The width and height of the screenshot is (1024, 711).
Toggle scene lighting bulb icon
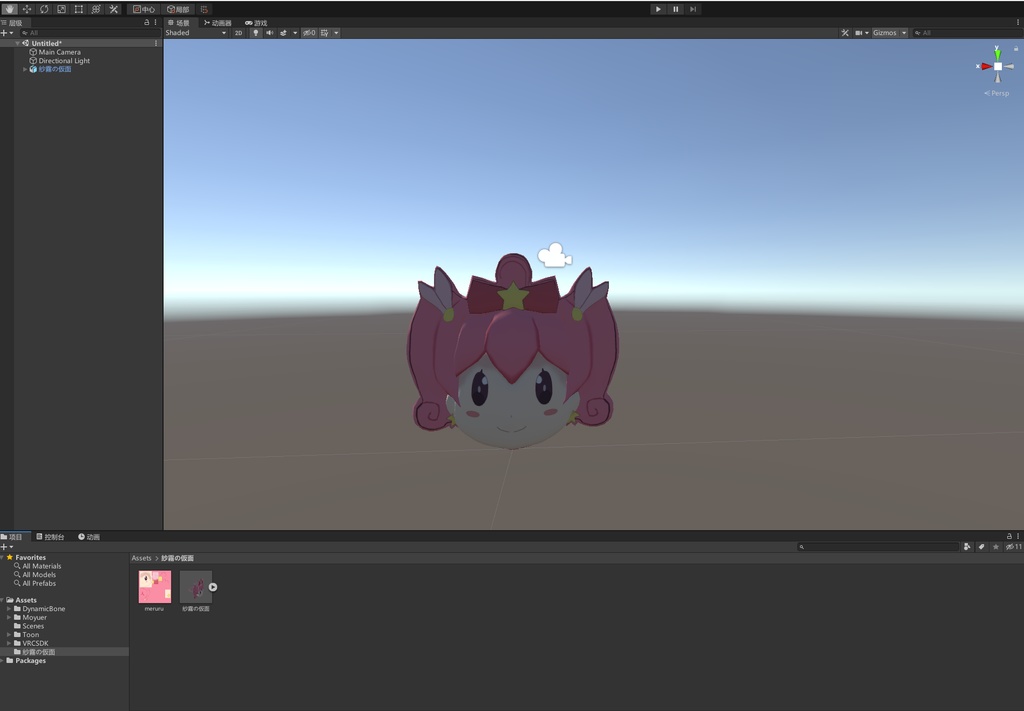tap(255, 33)
